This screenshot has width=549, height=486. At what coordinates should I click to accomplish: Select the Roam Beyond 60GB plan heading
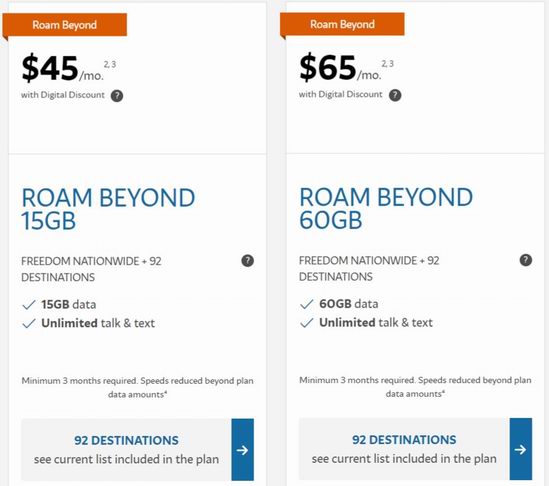pos(386,208)
